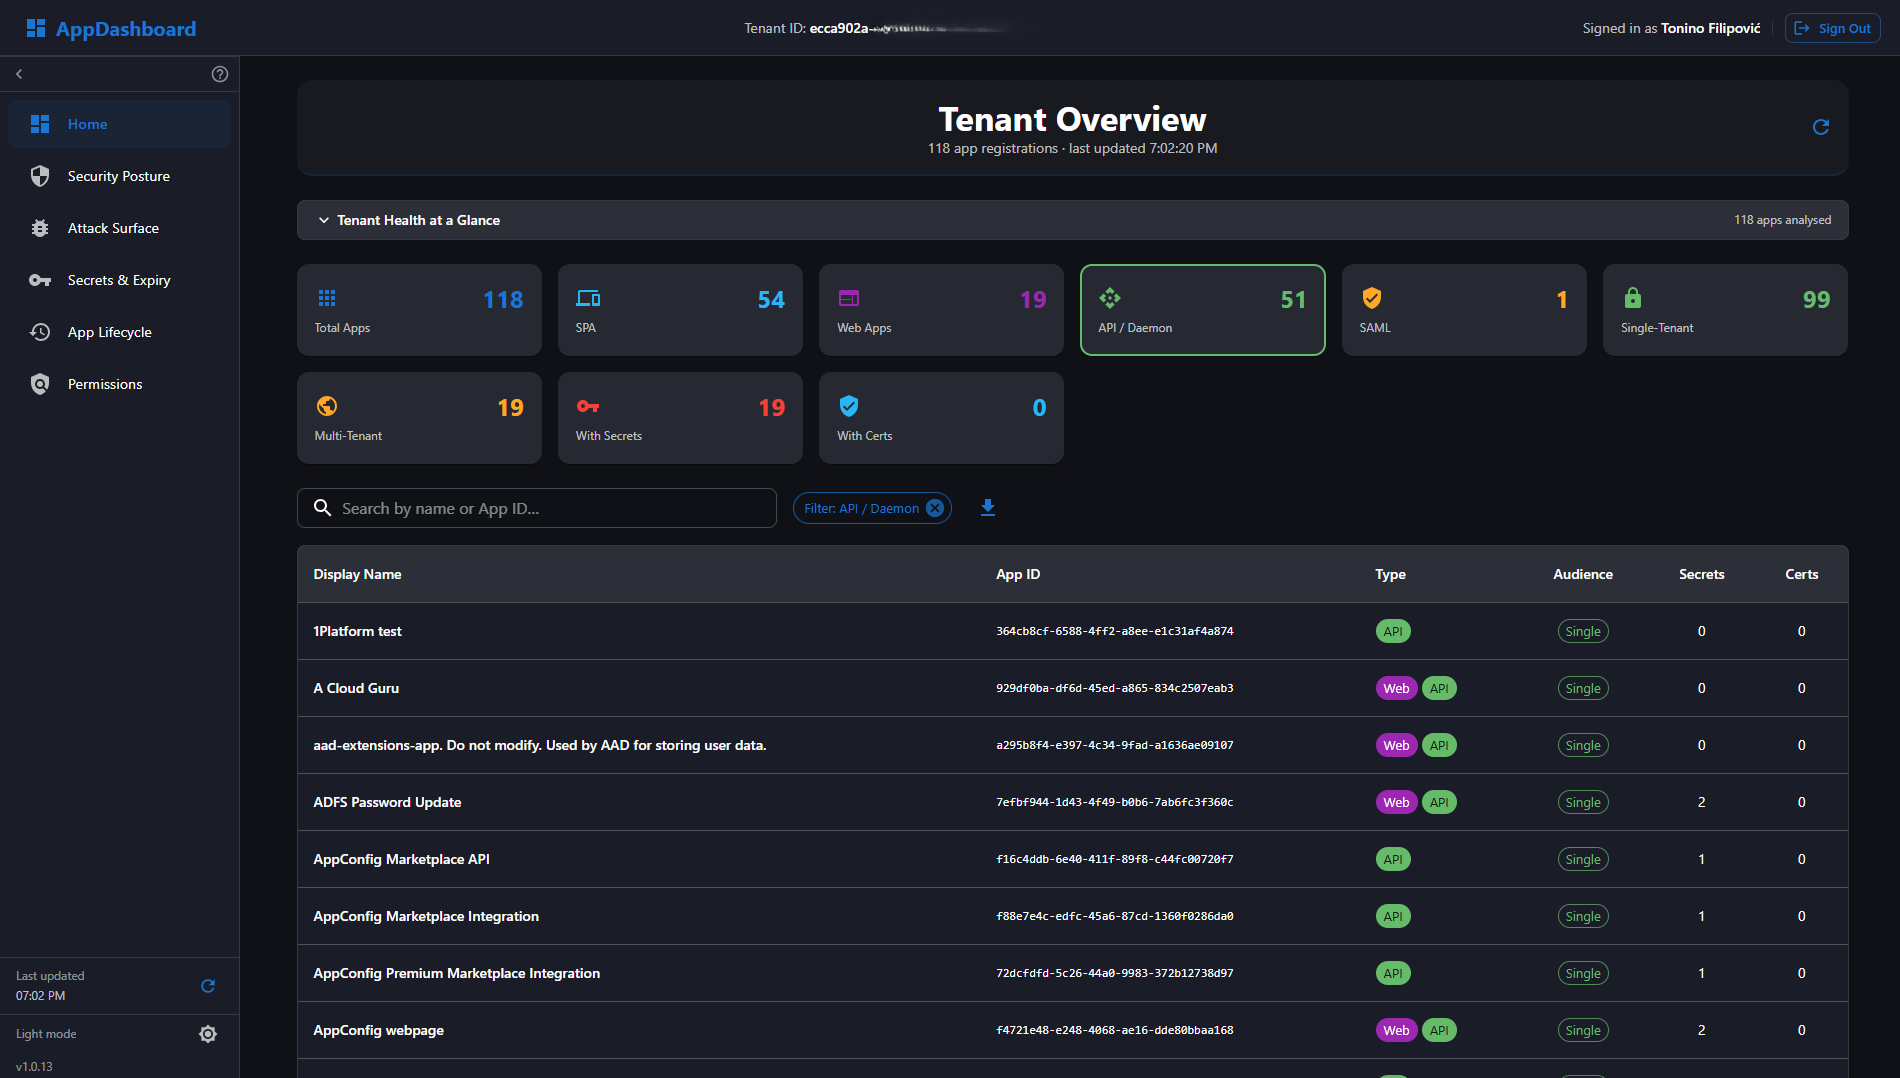This screenshot has height=1078, width=1900.
Task: Collapse the Tenant Health at a Glance panel
Action: pyautogui.click(x=323, y=220)
